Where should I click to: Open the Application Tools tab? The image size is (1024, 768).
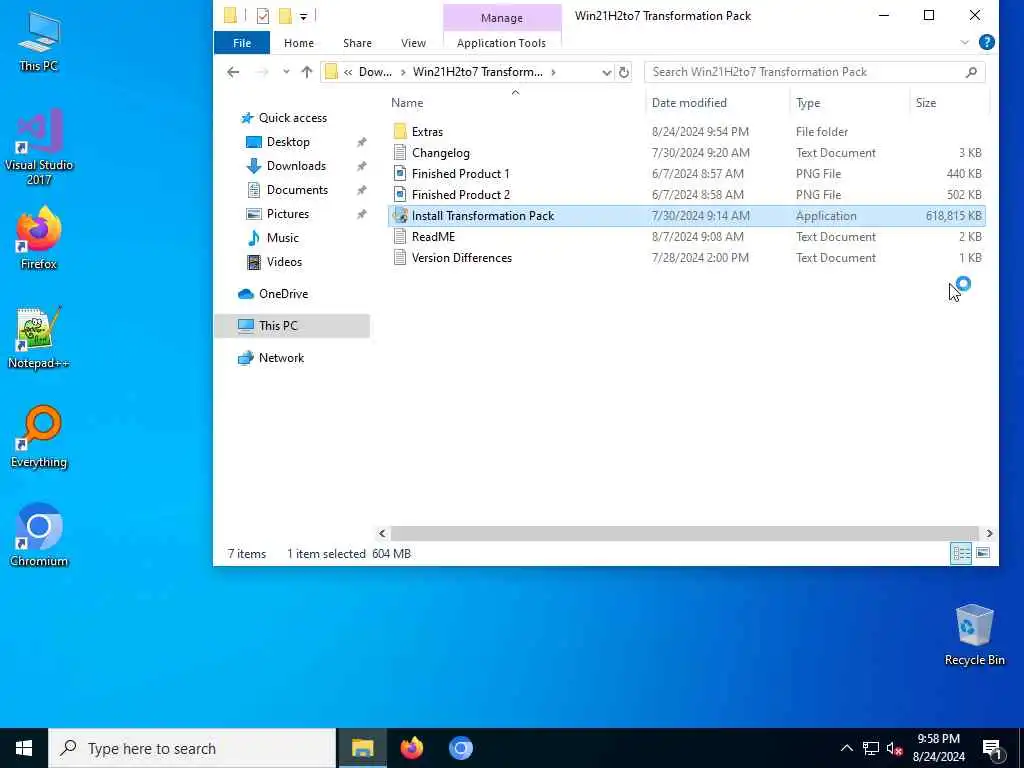[502, 43]
